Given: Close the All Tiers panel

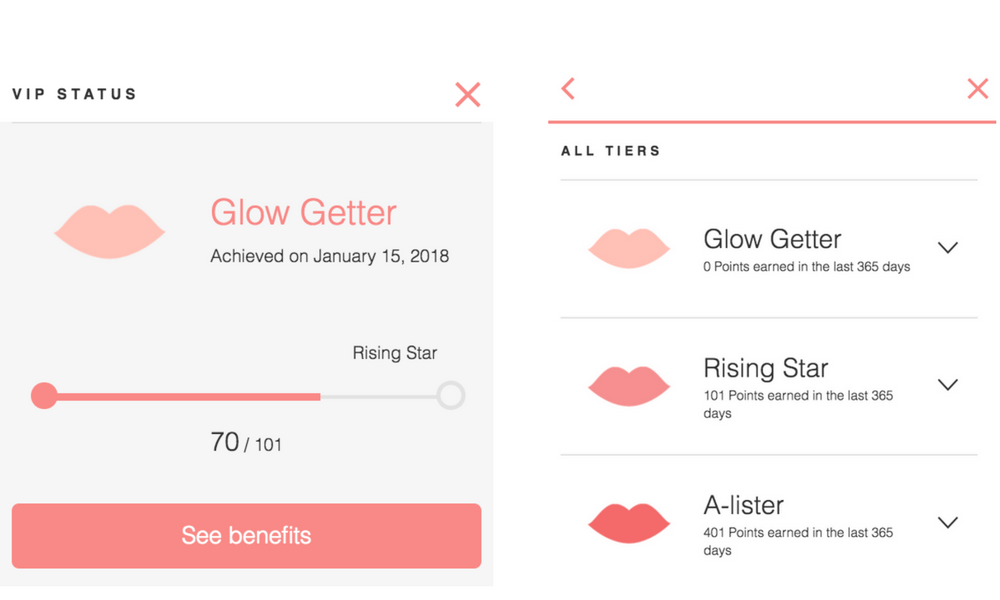Looking at the screenshot, I should (x=978, y=89).
